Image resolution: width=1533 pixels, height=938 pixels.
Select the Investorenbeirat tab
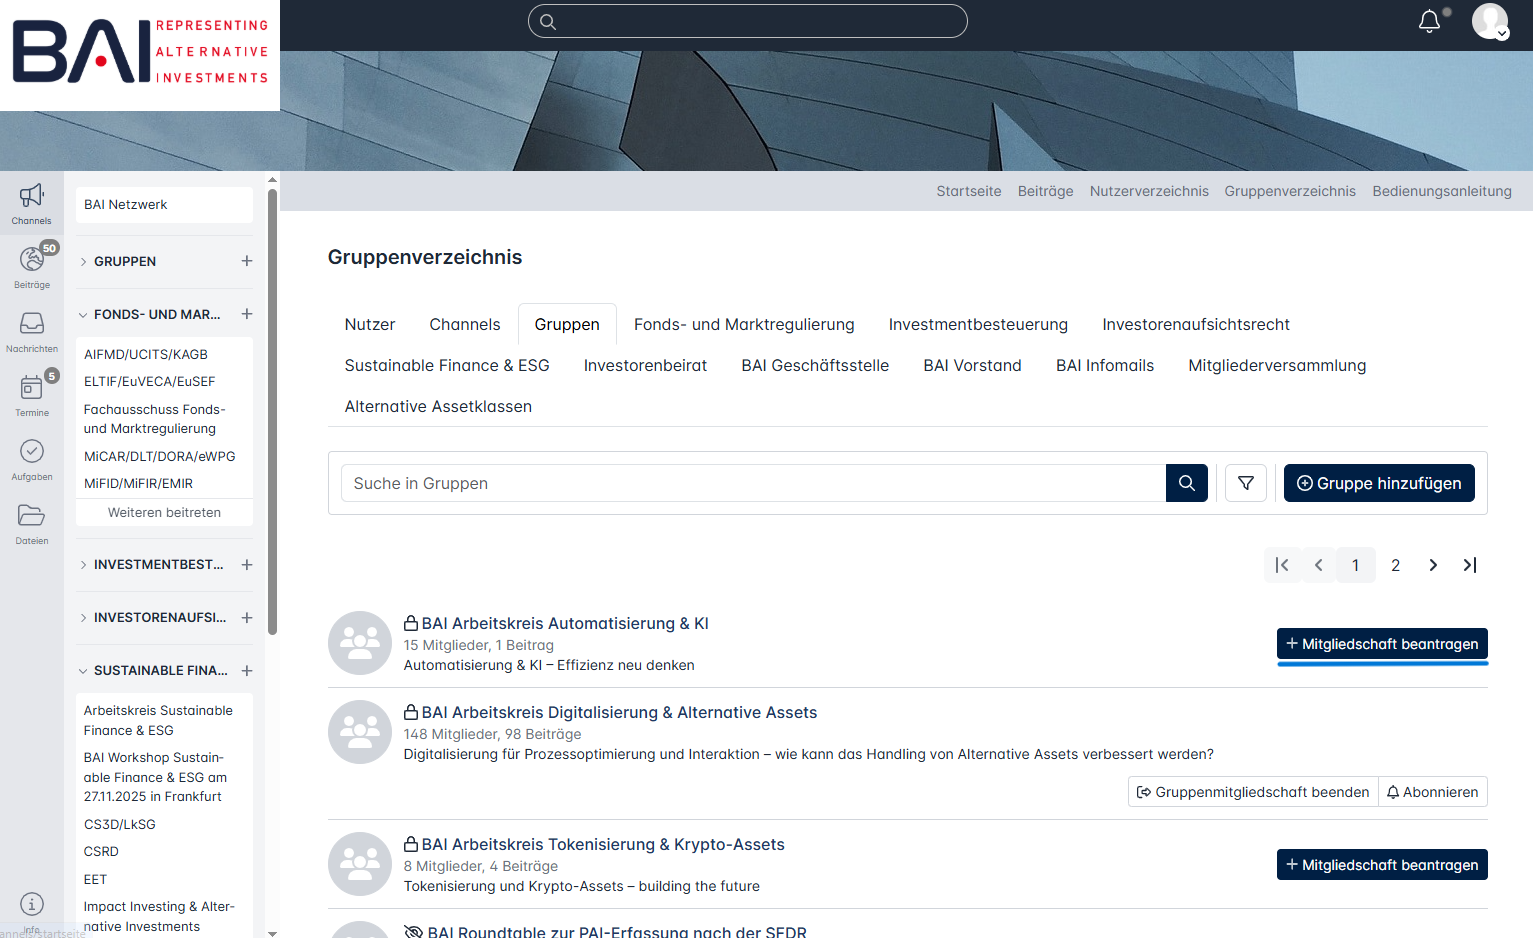[x=645, y=365]
